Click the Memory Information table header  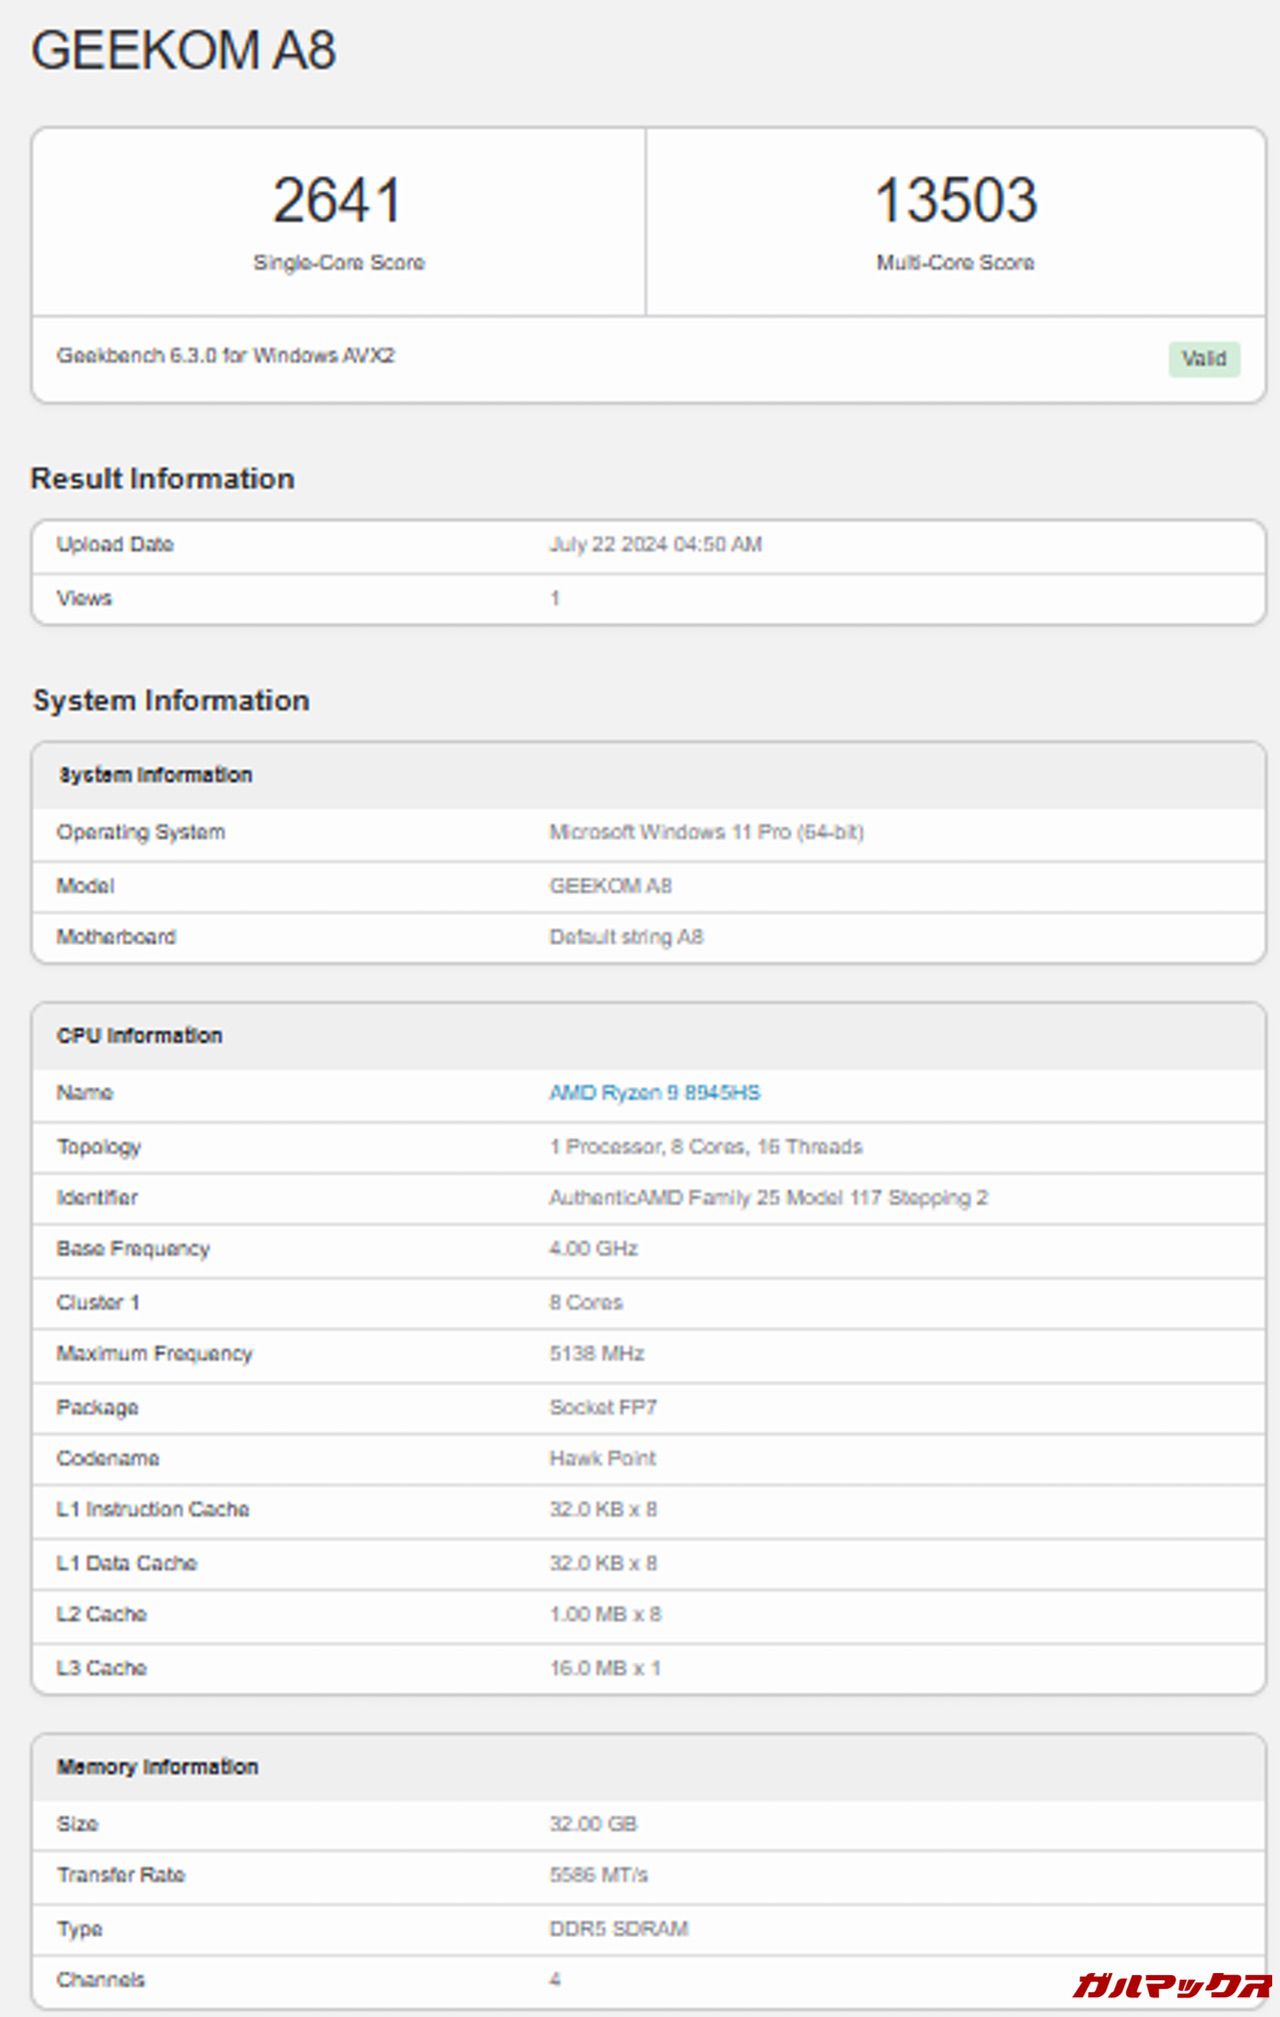tap(157, 1767)
